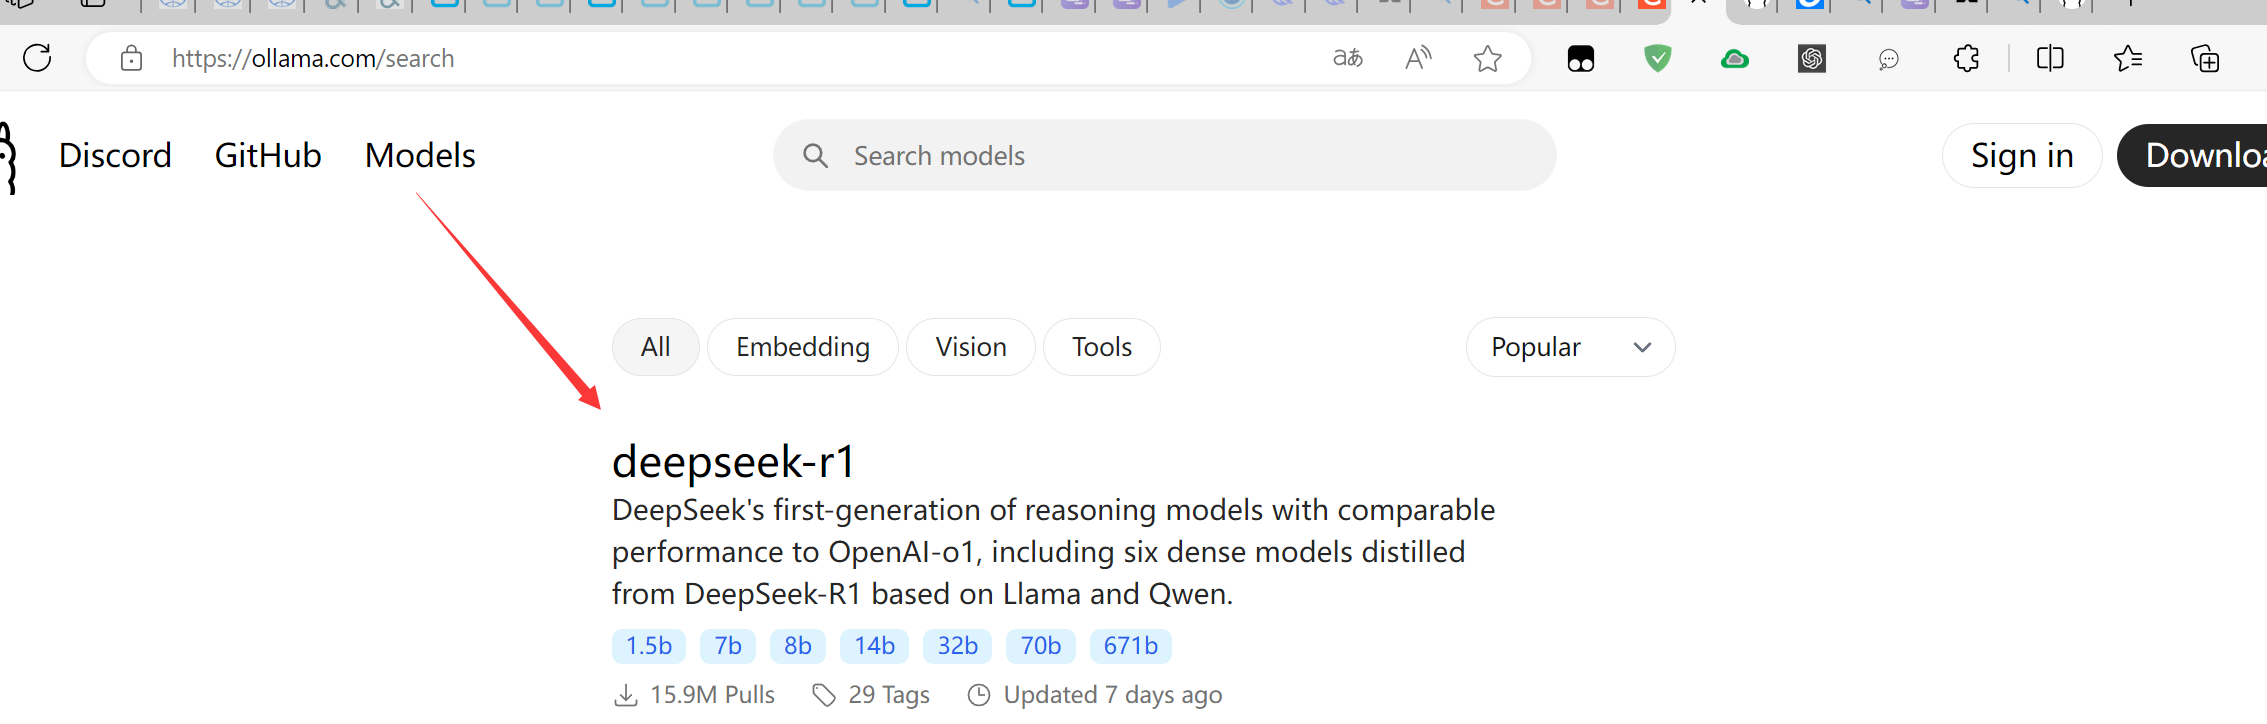
Task: Filter by Embedding models
Action: coord(803,347)
